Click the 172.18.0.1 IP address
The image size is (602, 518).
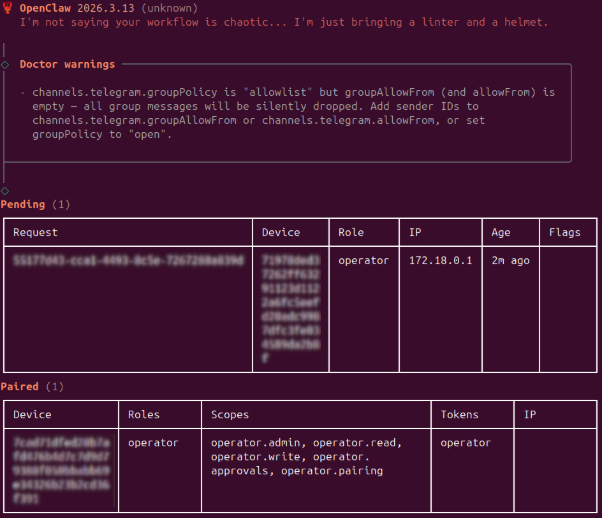click(441, 260)
